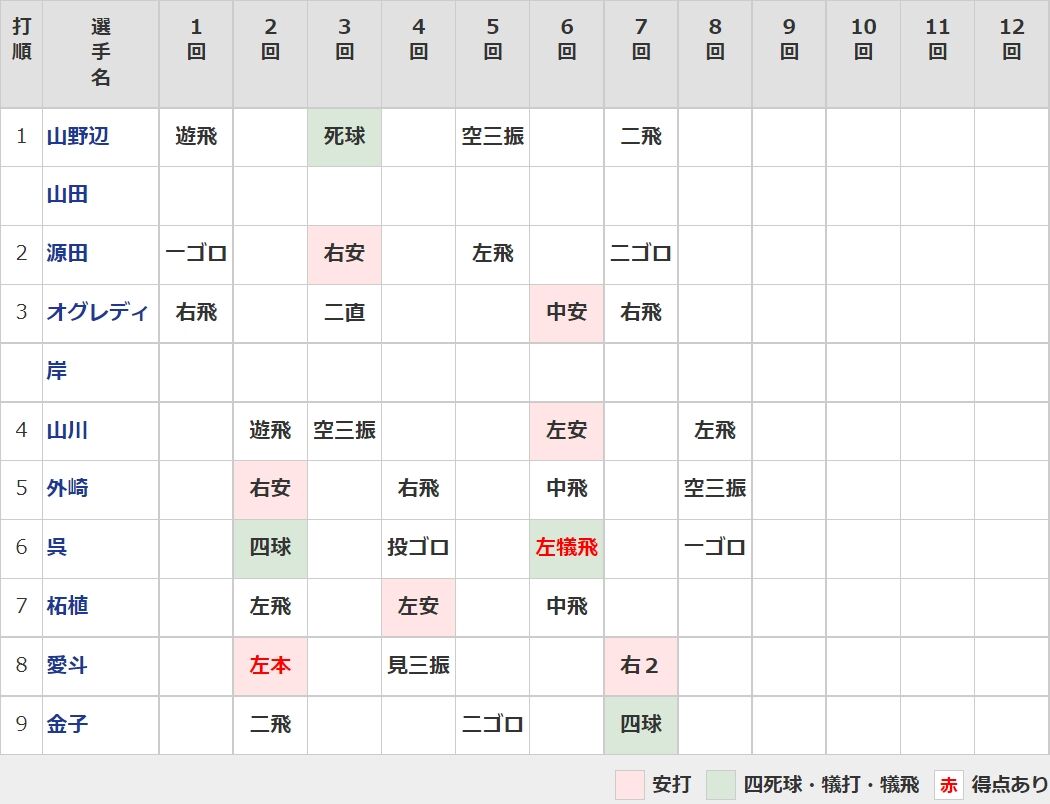Click the green 四死球 legend swatch

coord(721,784)
